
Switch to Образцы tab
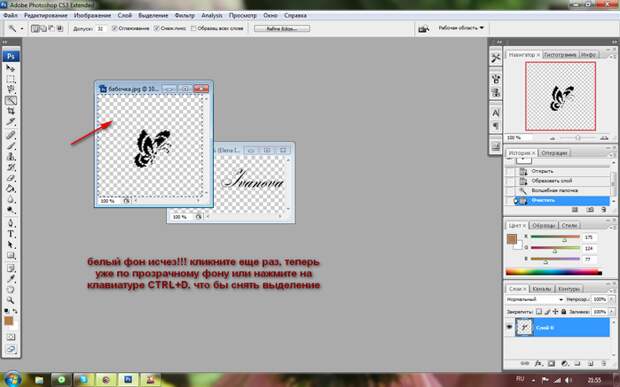[544, 225]
